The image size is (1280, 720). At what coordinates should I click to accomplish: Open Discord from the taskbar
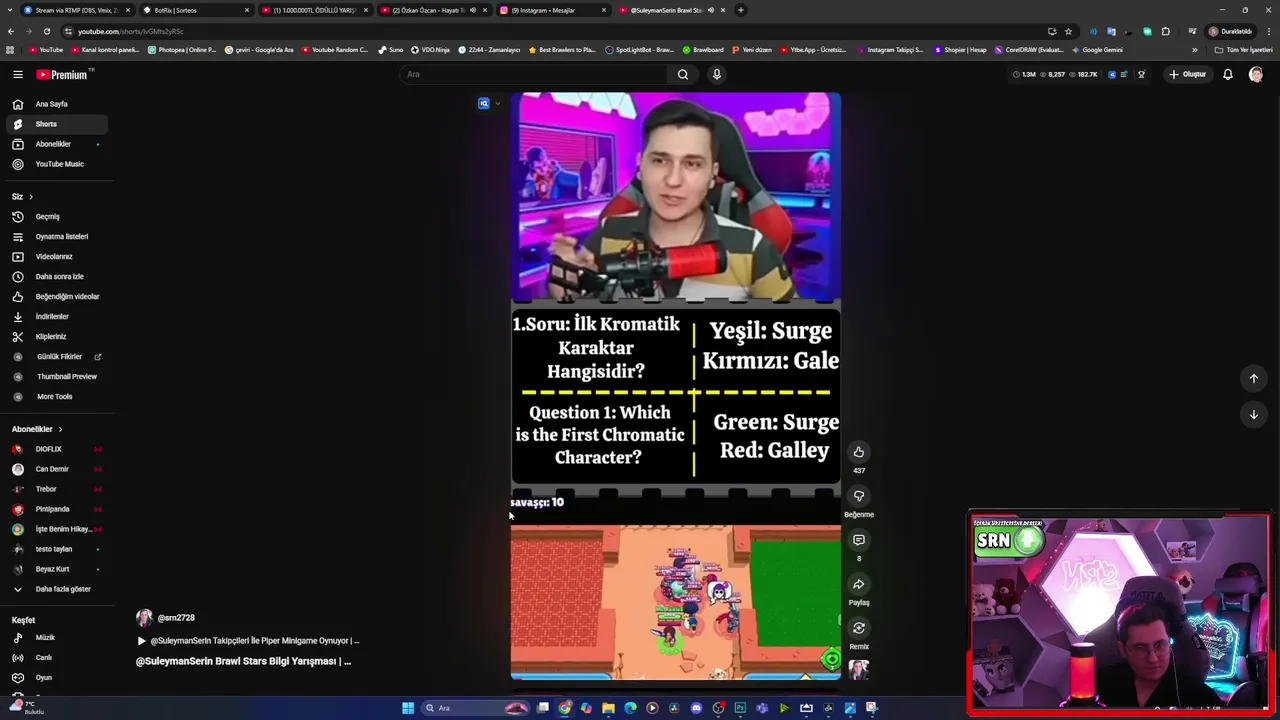pos(696,708)
